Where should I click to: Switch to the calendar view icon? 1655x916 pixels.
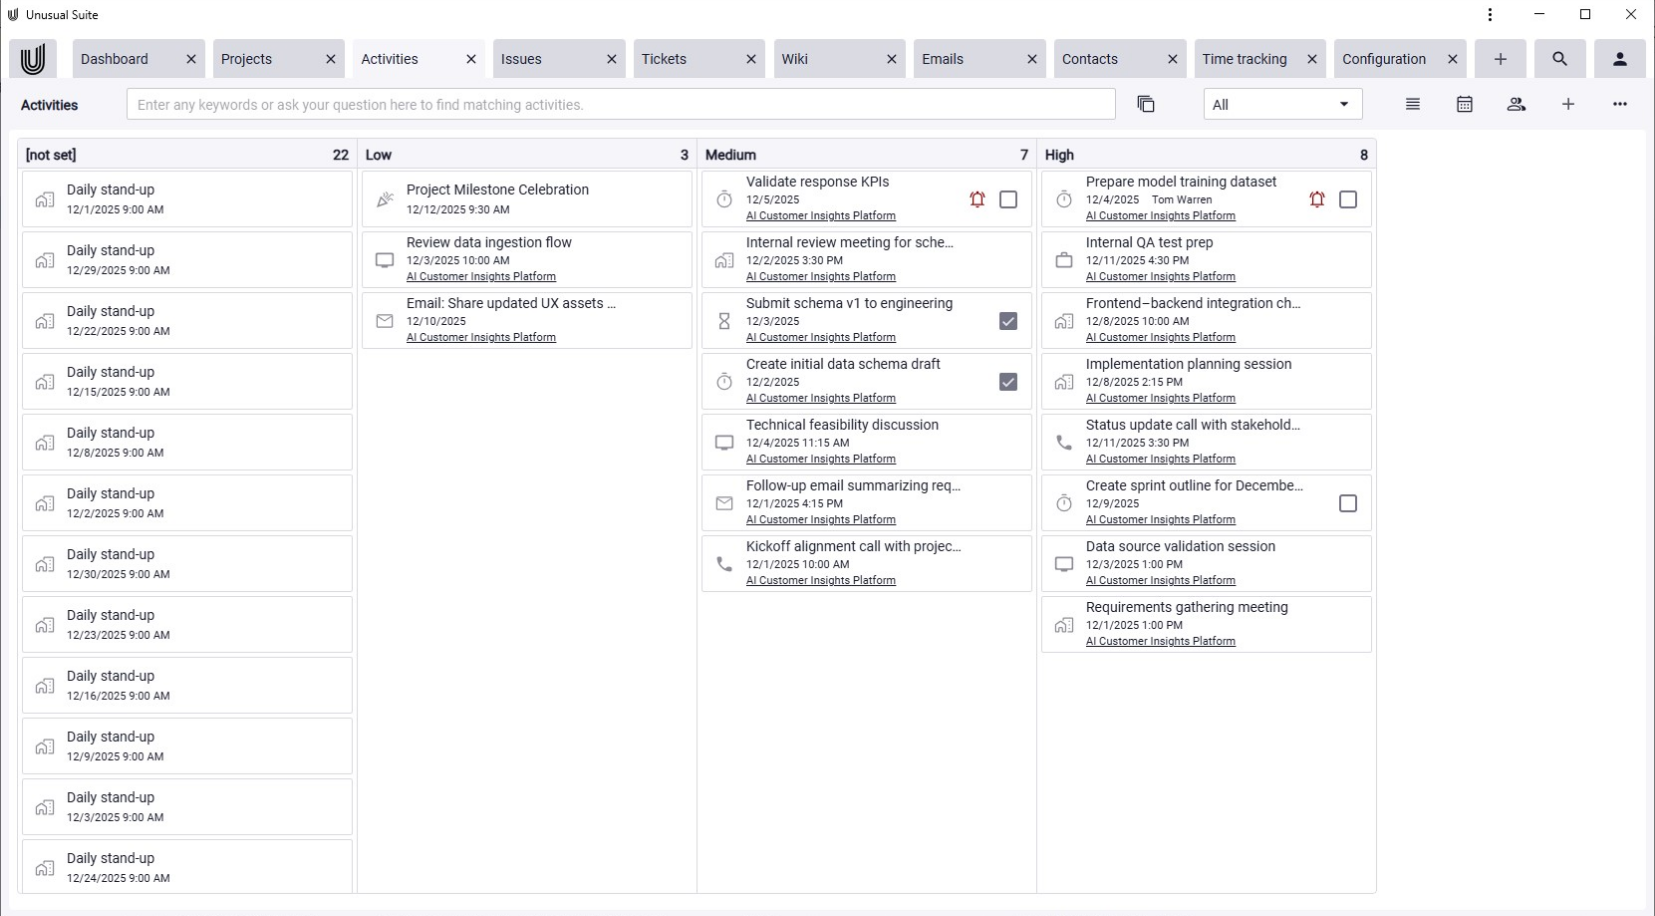1464,104
